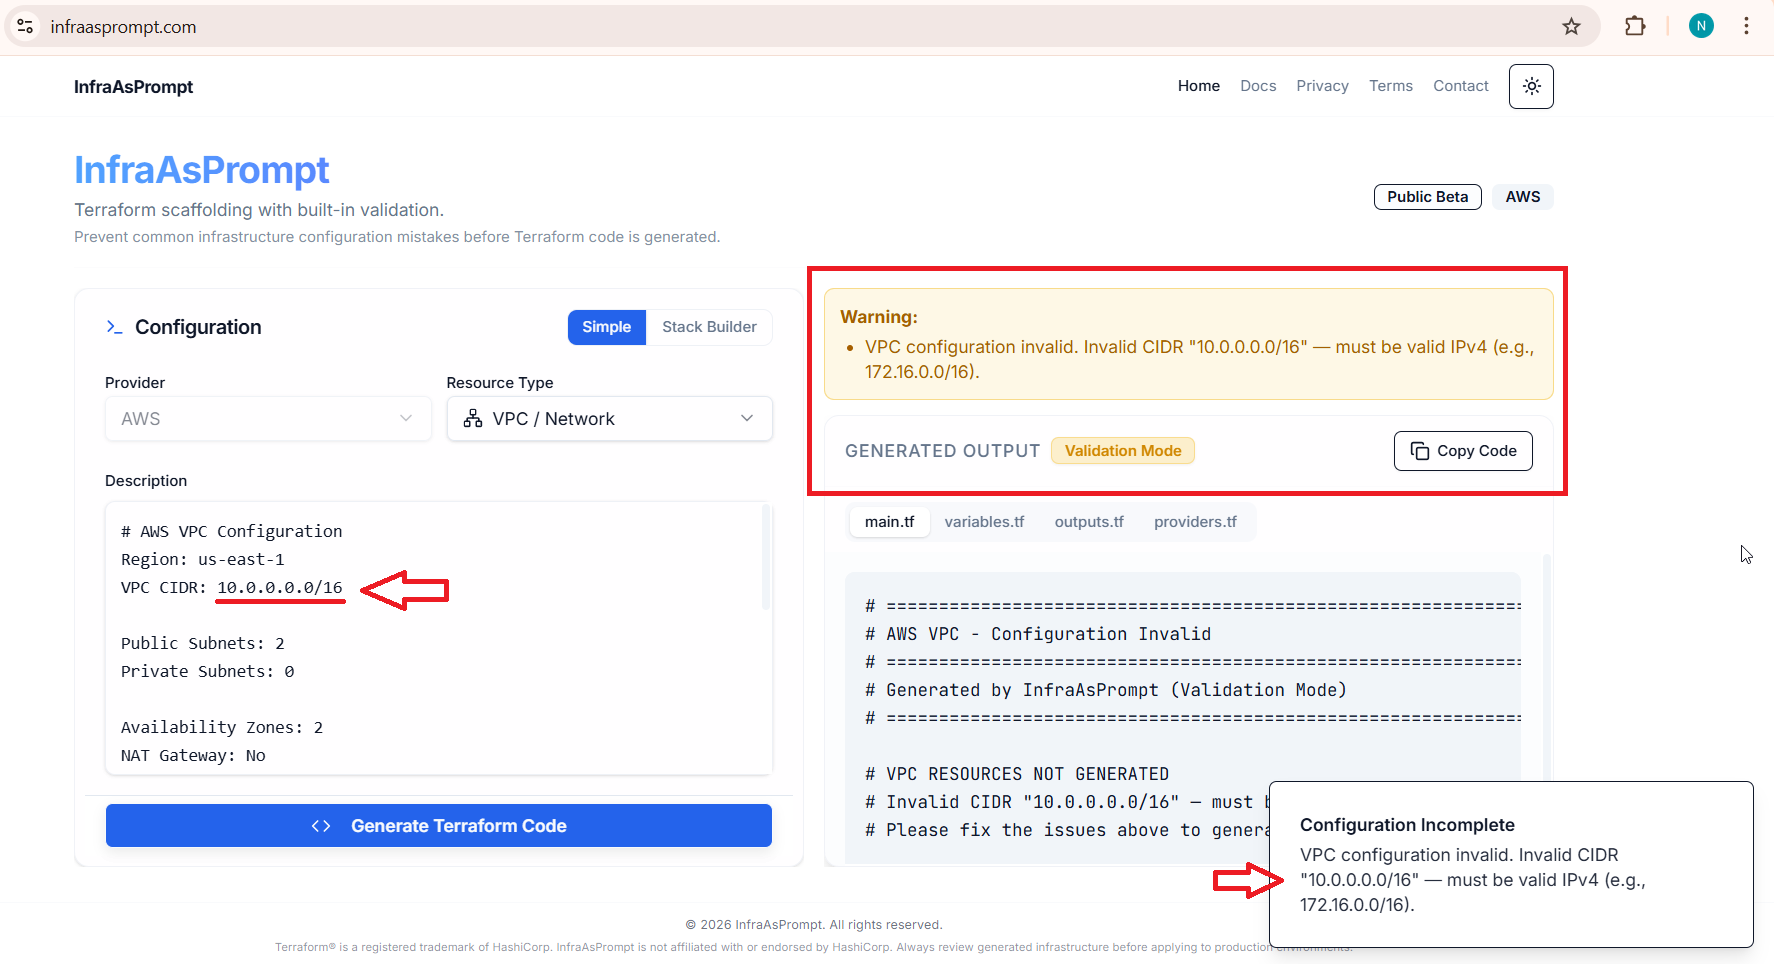The image size is (1774, 964).
Task: Click the bookmark star icon in address bar
Action: coord(1571,27)
